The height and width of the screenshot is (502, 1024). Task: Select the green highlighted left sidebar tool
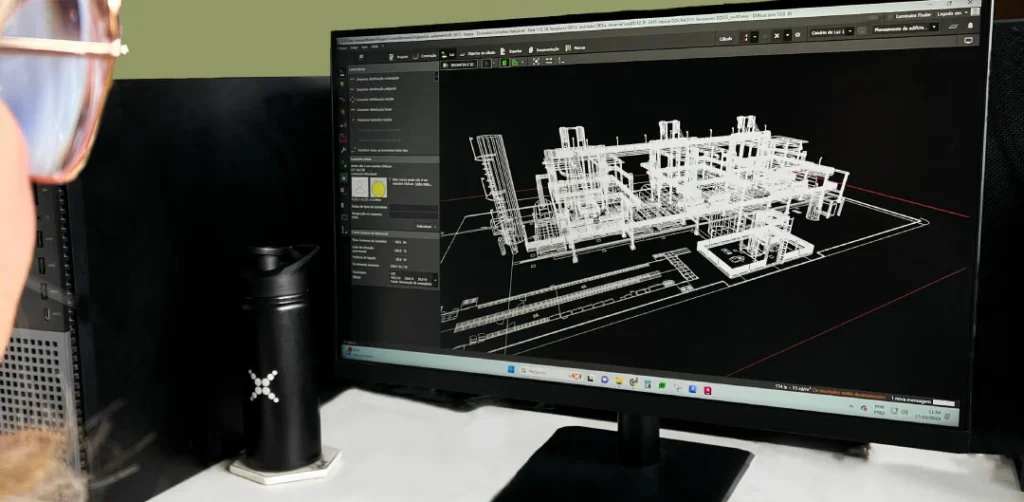click(x=343, y=177)
